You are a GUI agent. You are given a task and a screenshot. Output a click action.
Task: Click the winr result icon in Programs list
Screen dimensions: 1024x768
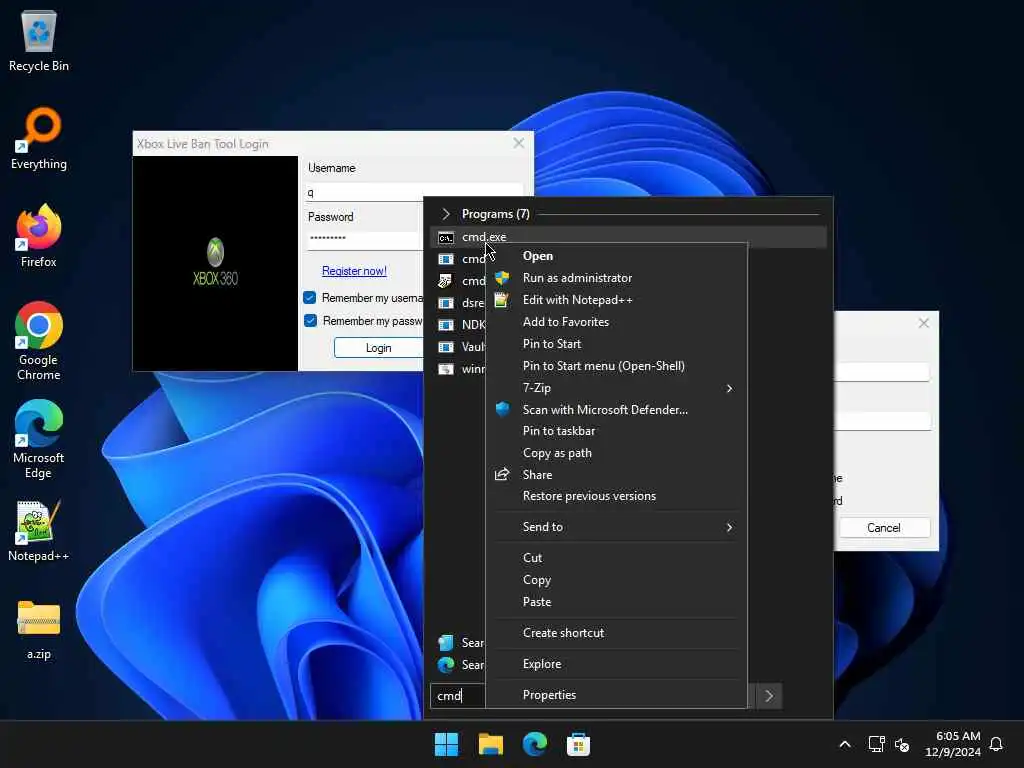tap(446, 369)
